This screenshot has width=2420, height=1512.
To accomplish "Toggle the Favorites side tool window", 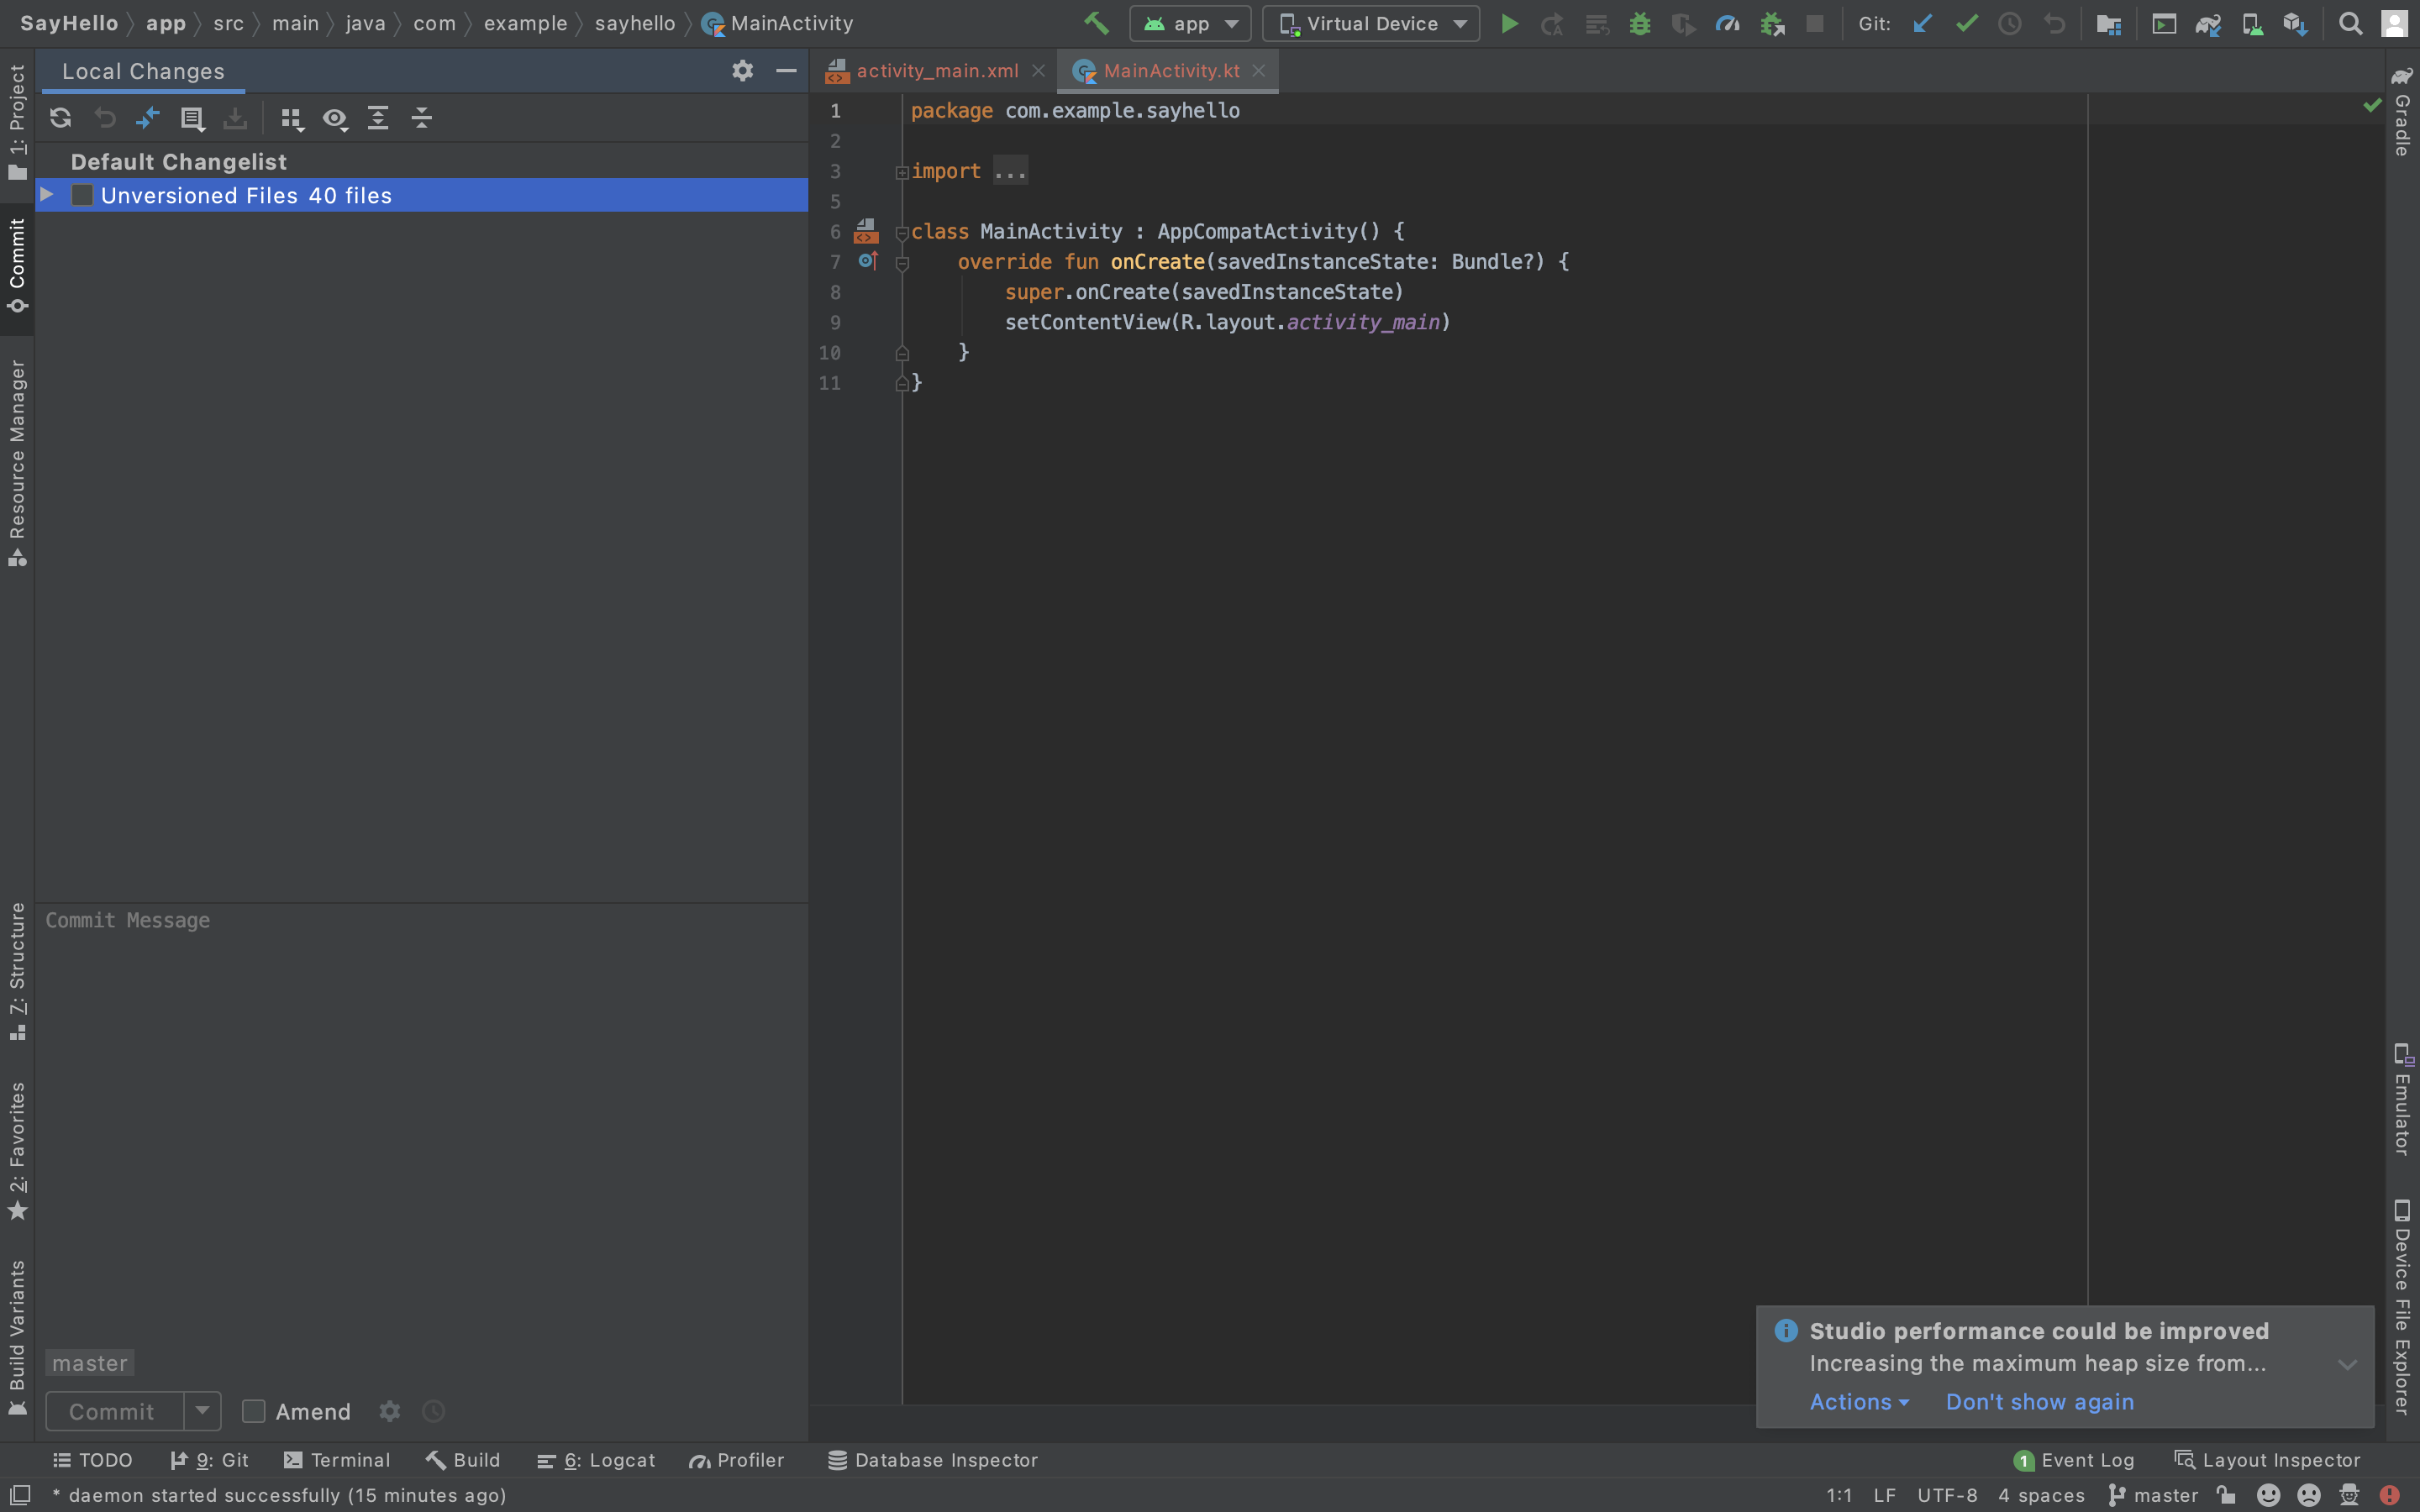I will (x=17, y=1150).
